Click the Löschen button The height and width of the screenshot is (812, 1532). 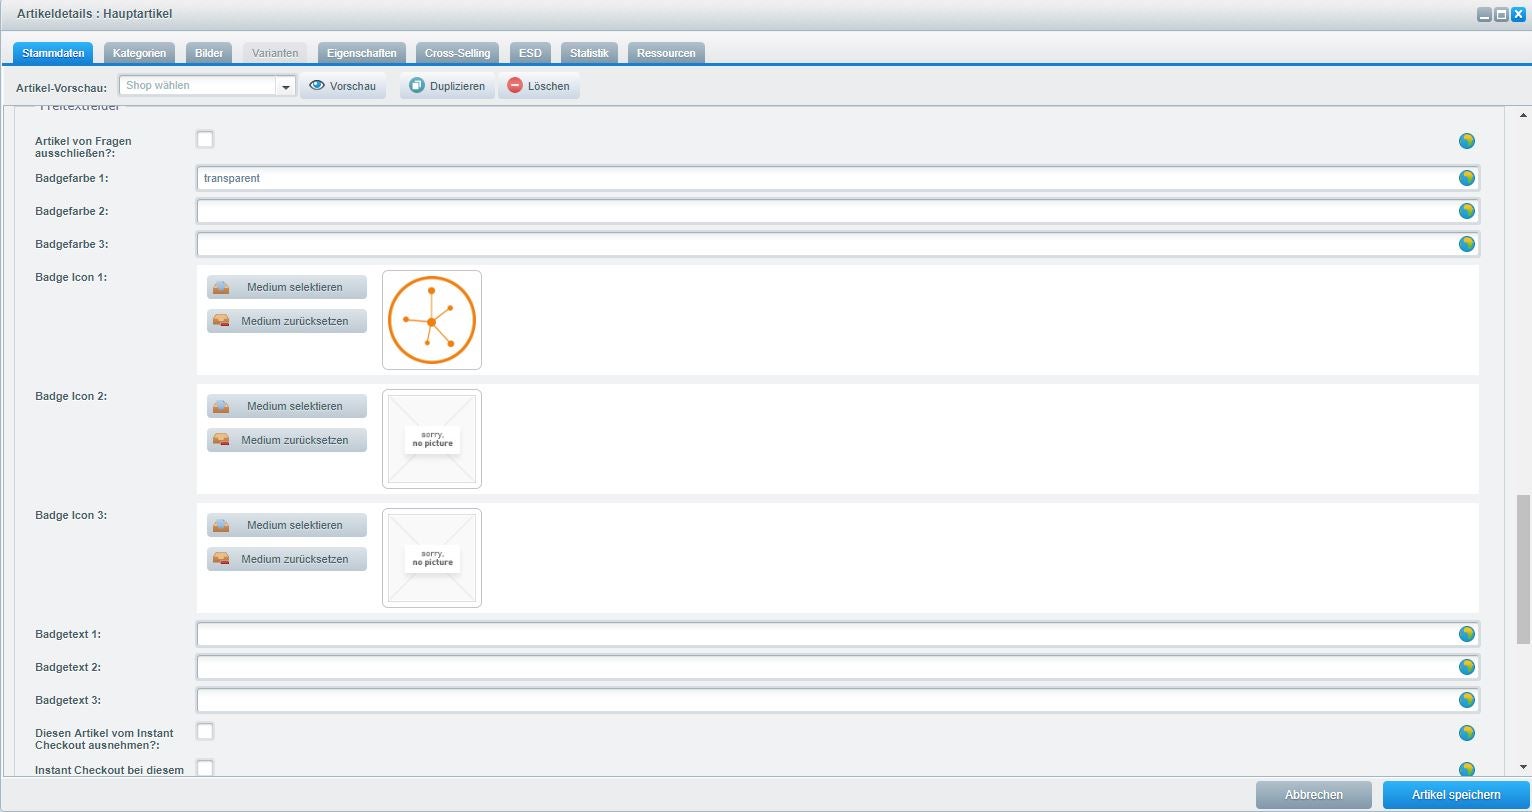(538, 86)
